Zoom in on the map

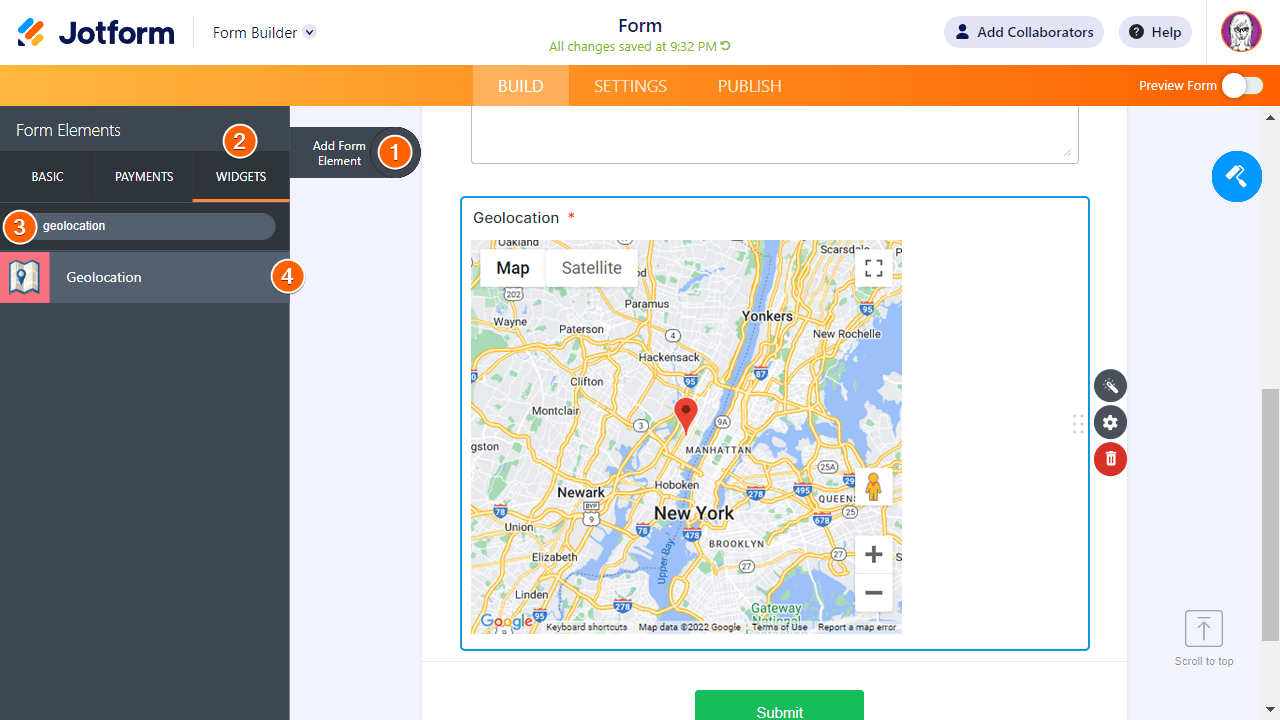[x=873, y=554]
